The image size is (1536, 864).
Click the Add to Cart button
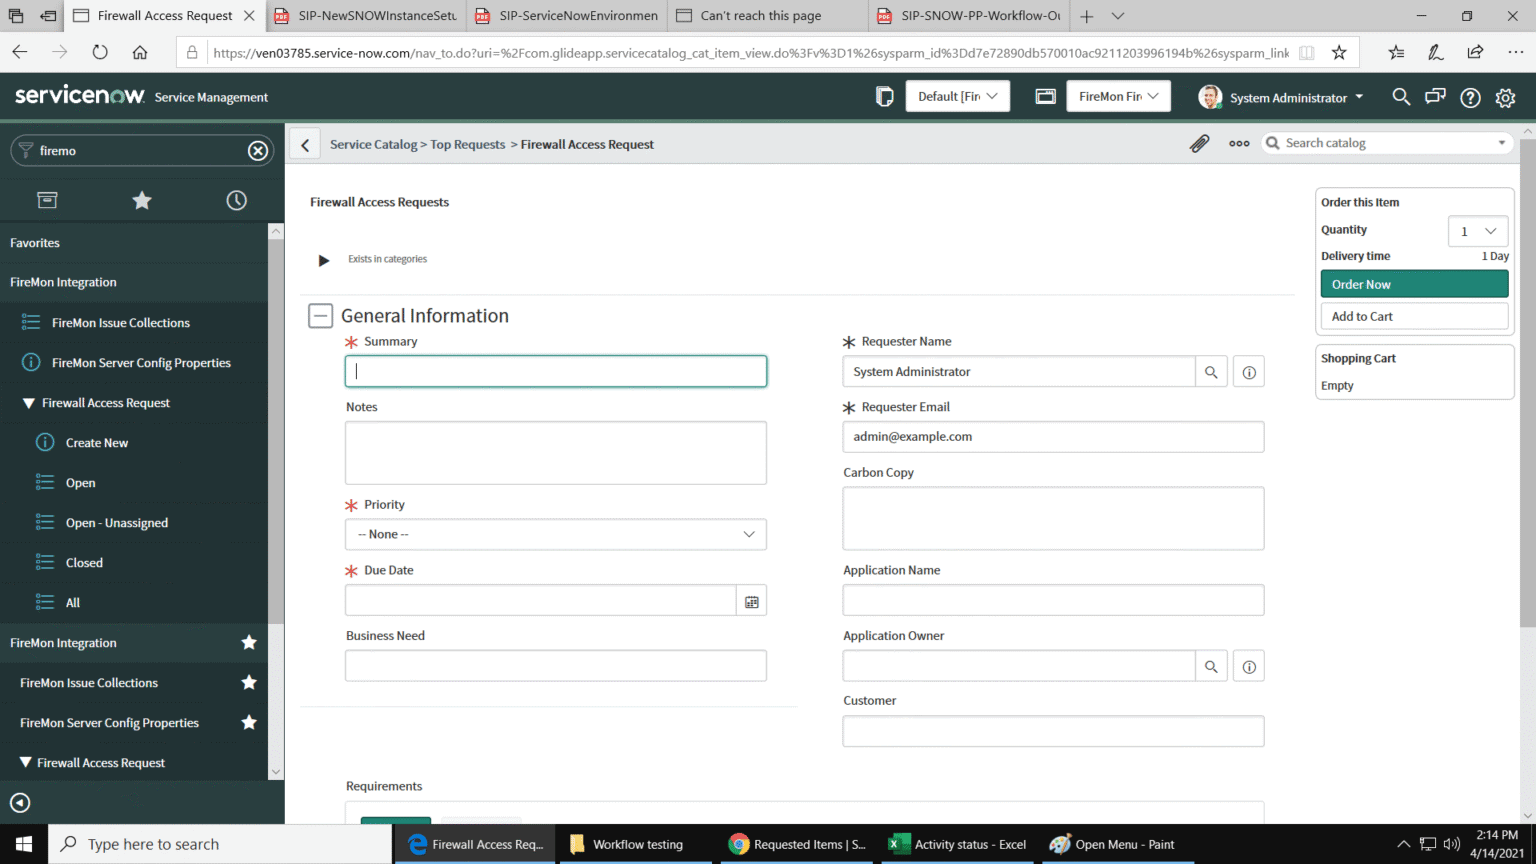[1413, 316]
